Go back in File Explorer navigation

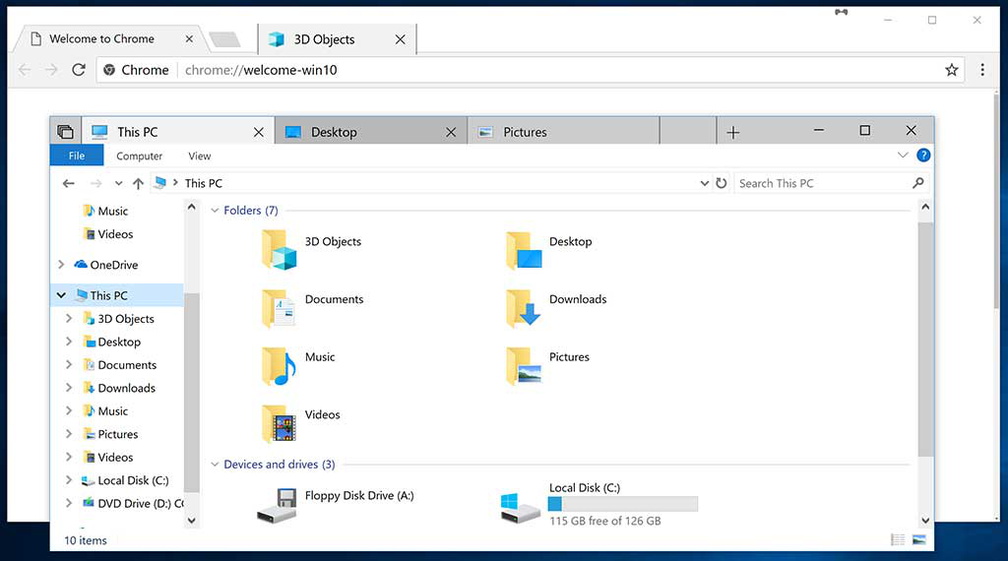point(68,184)
